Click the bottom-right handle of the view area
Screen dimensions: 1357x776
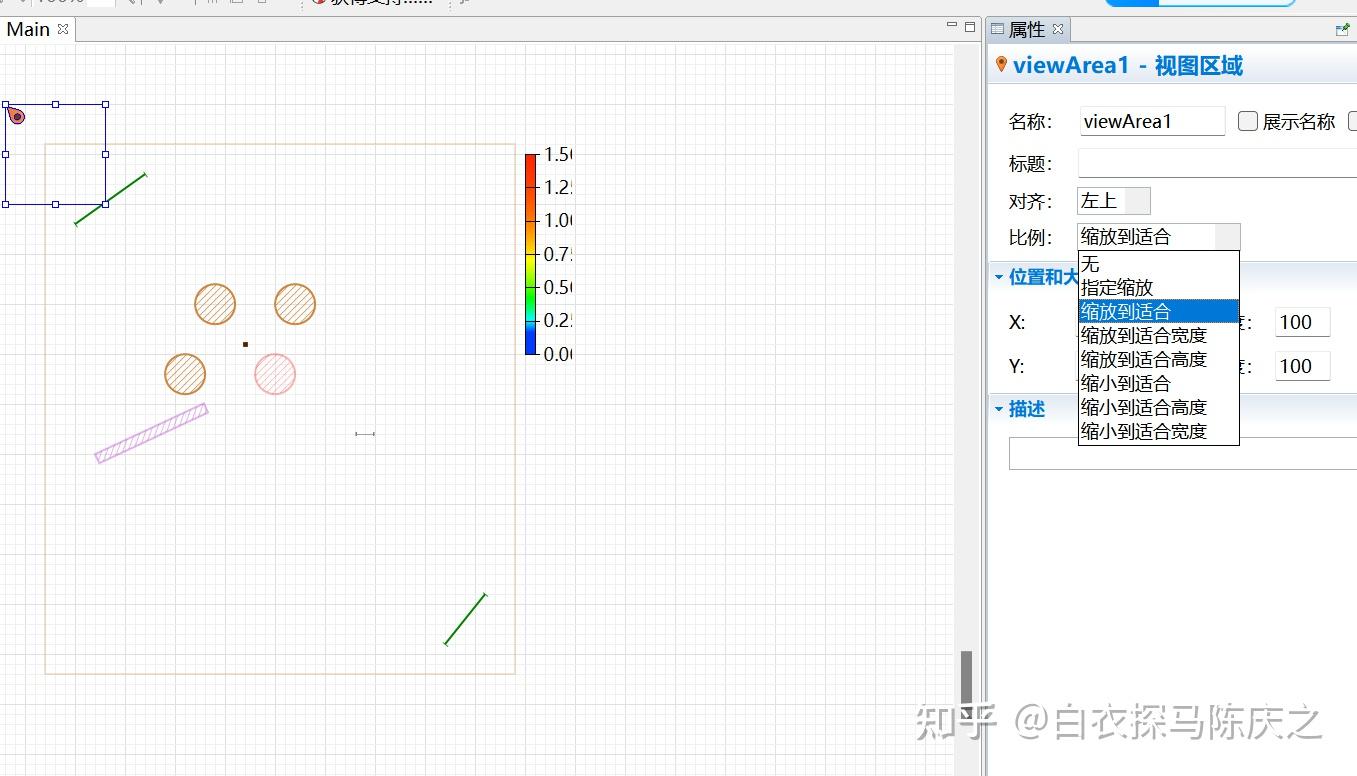pos(105,204)
